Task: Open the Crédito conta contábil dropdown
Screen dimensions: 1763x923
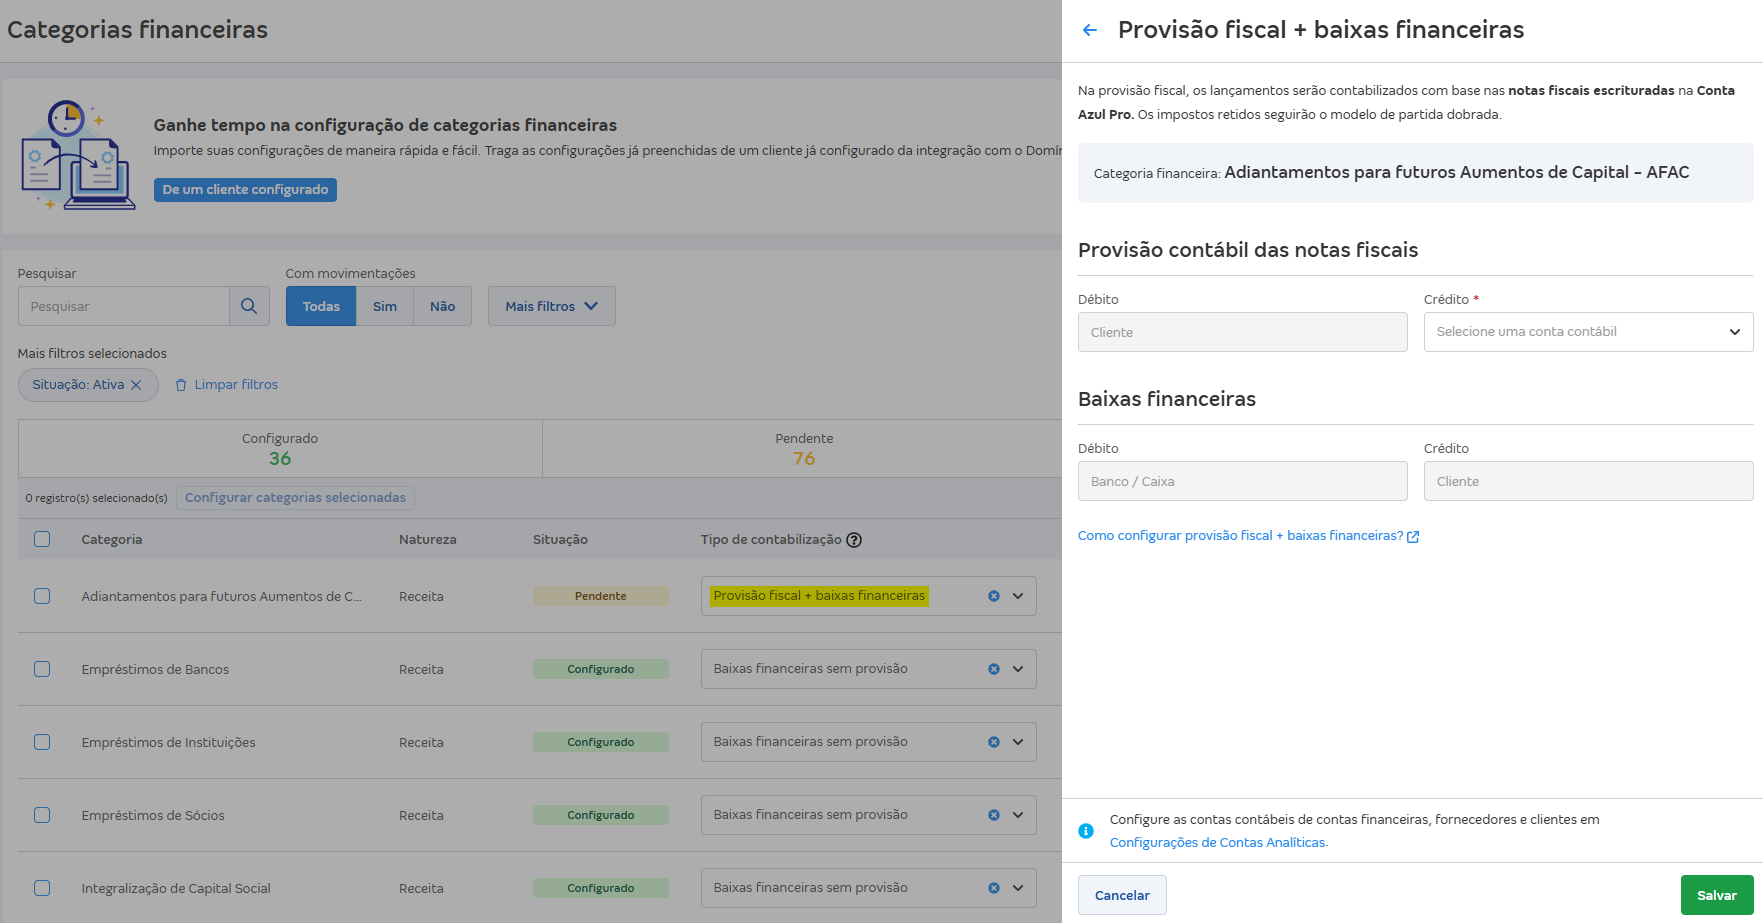Action: (x=1588, y=332)
